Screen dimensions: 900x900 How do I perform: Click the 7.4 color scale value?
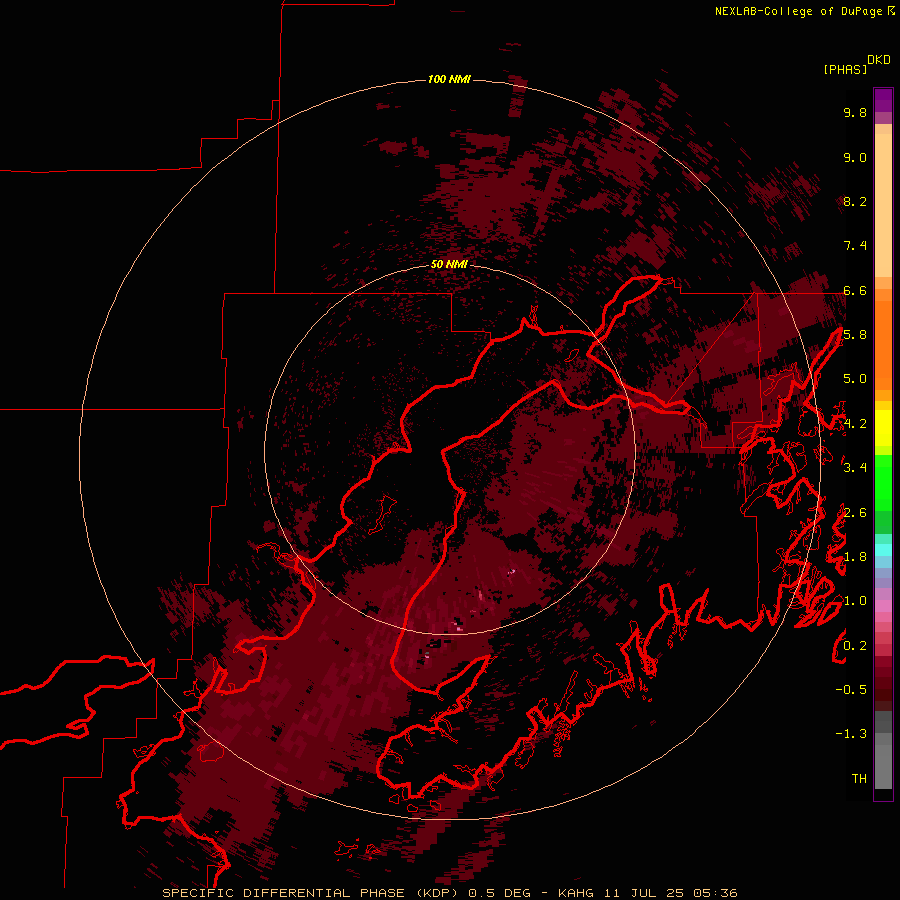855,246
